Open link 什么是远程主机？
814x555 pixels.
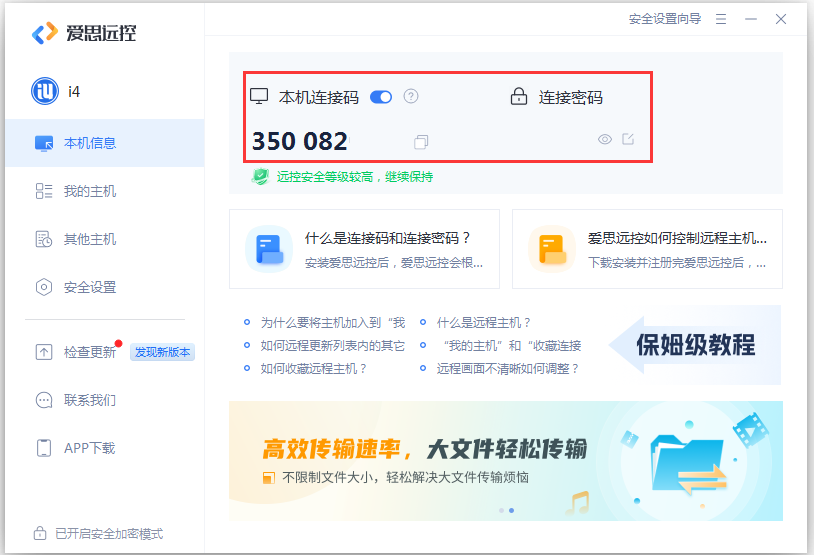pyautogui.click(x=484, y=322)
